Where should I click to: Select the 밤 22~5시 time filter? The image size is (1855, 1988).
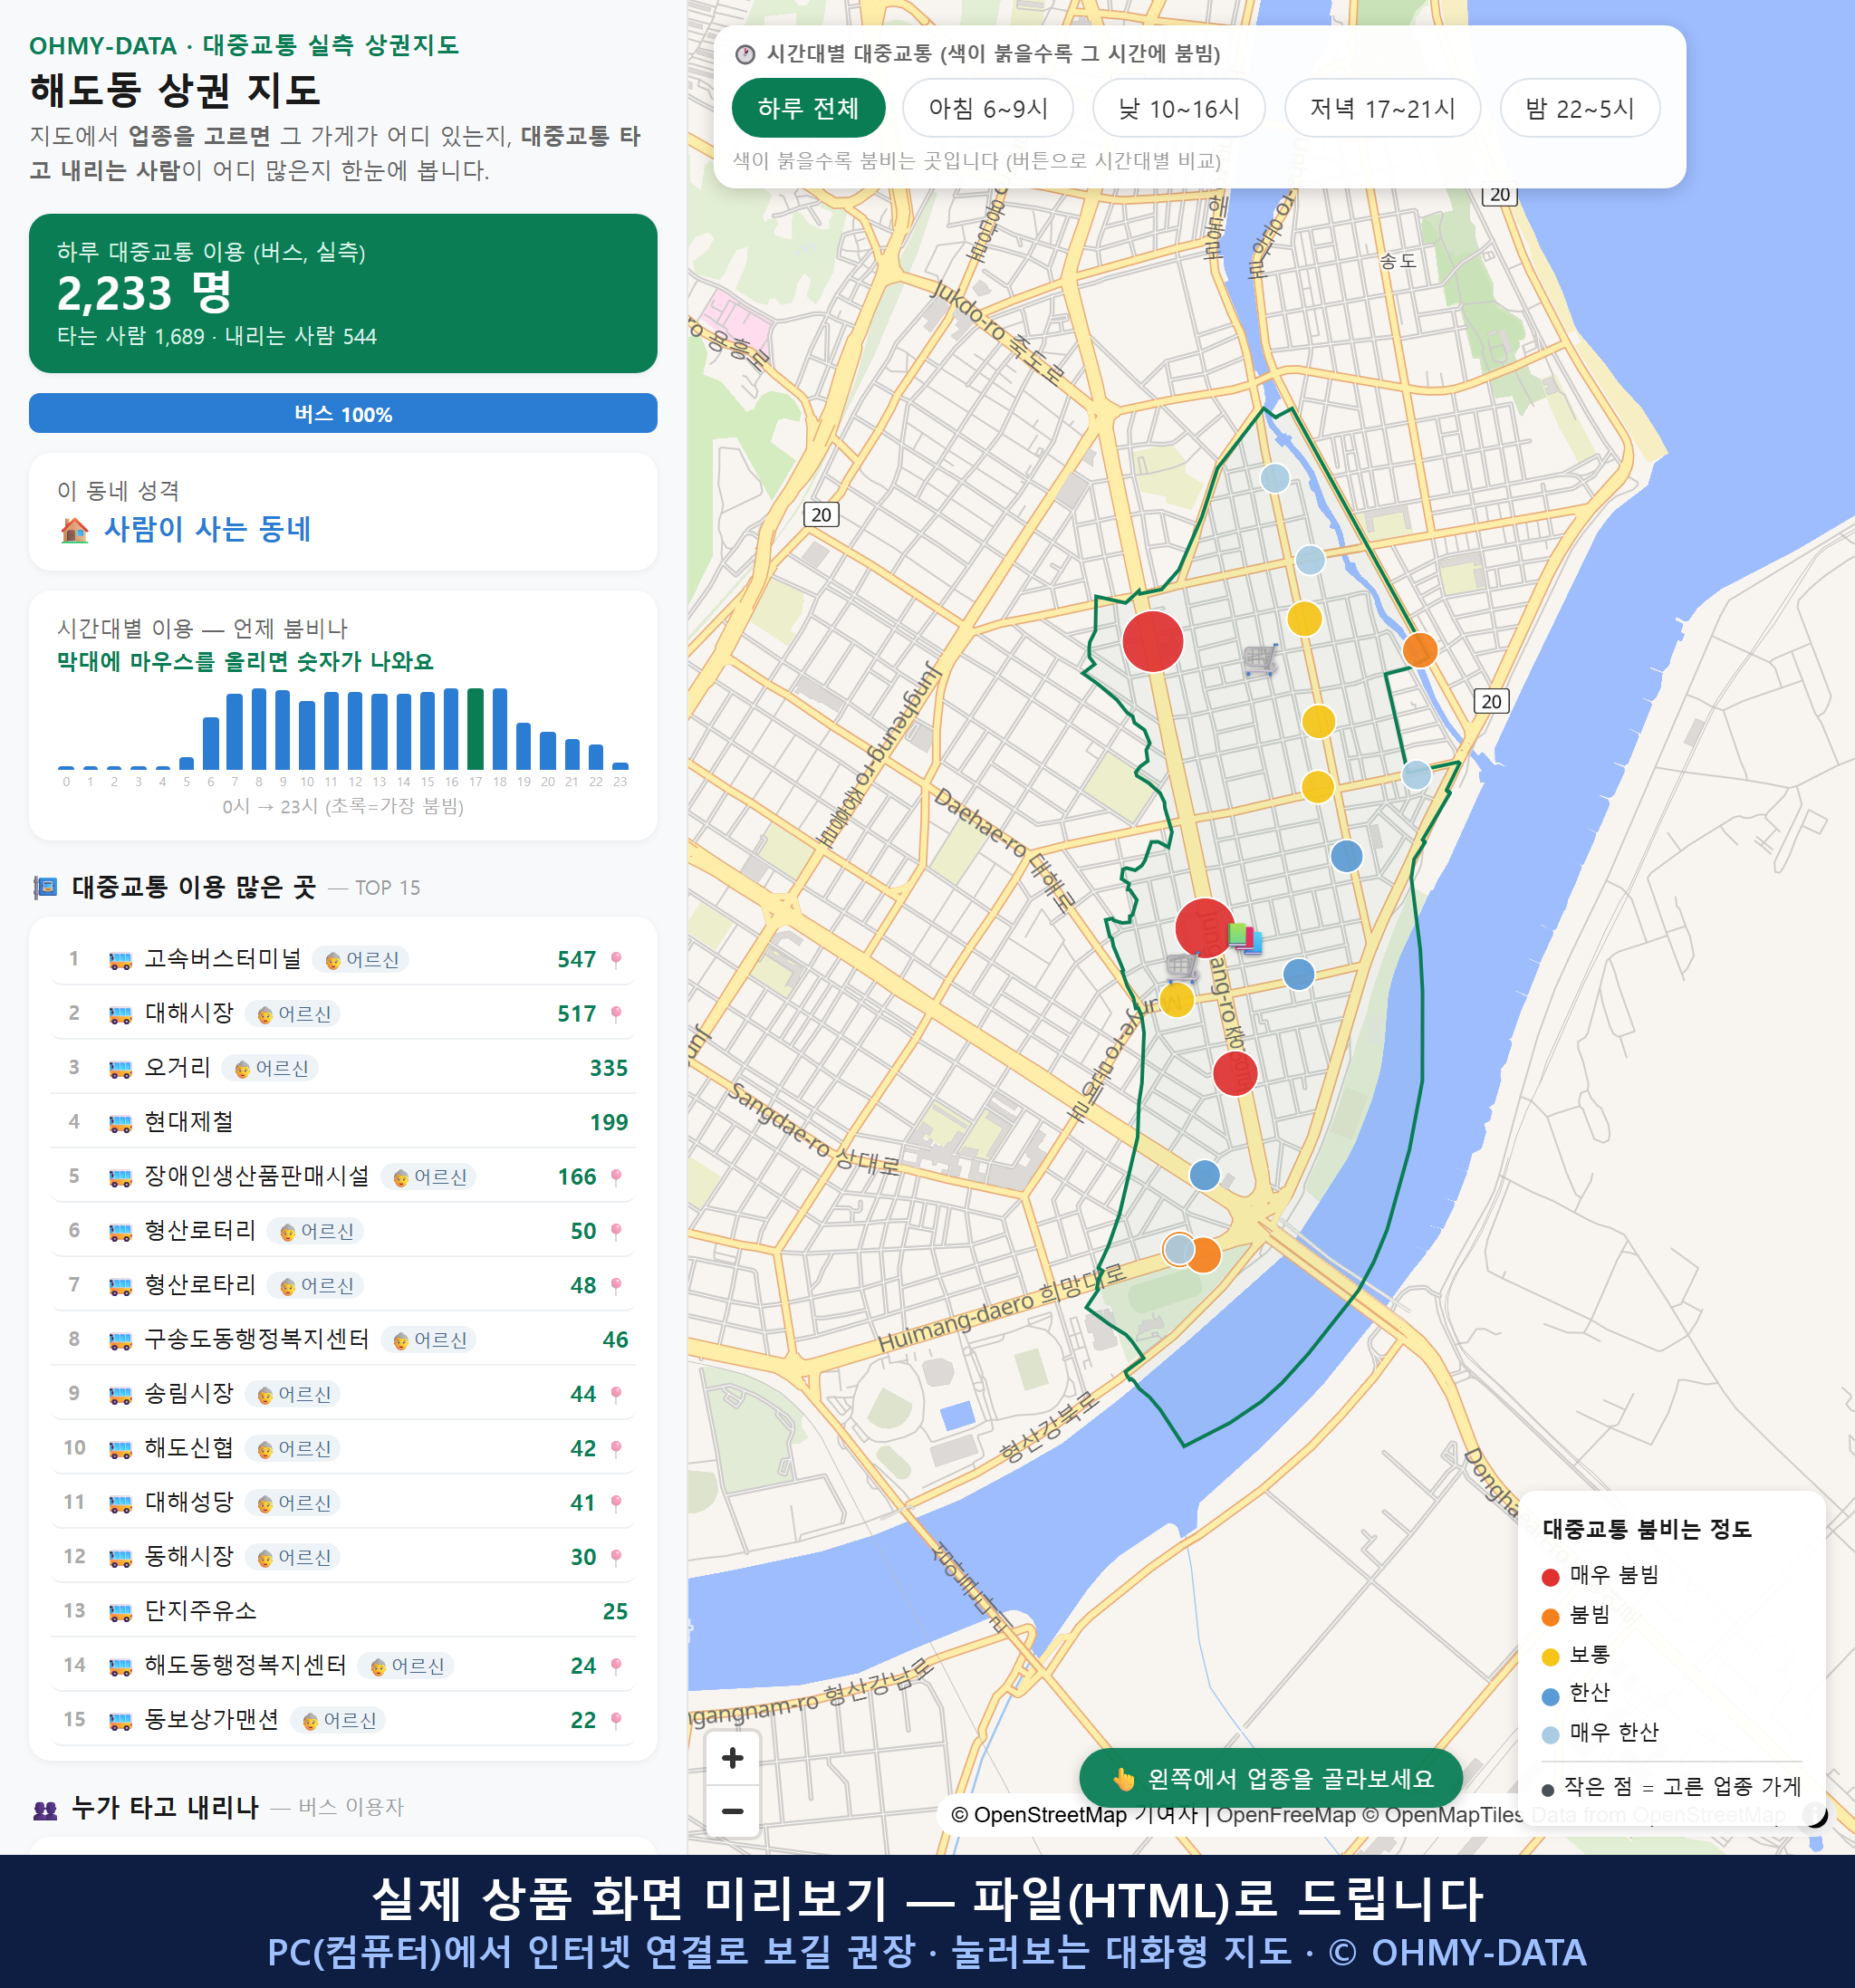(1579, 108)
